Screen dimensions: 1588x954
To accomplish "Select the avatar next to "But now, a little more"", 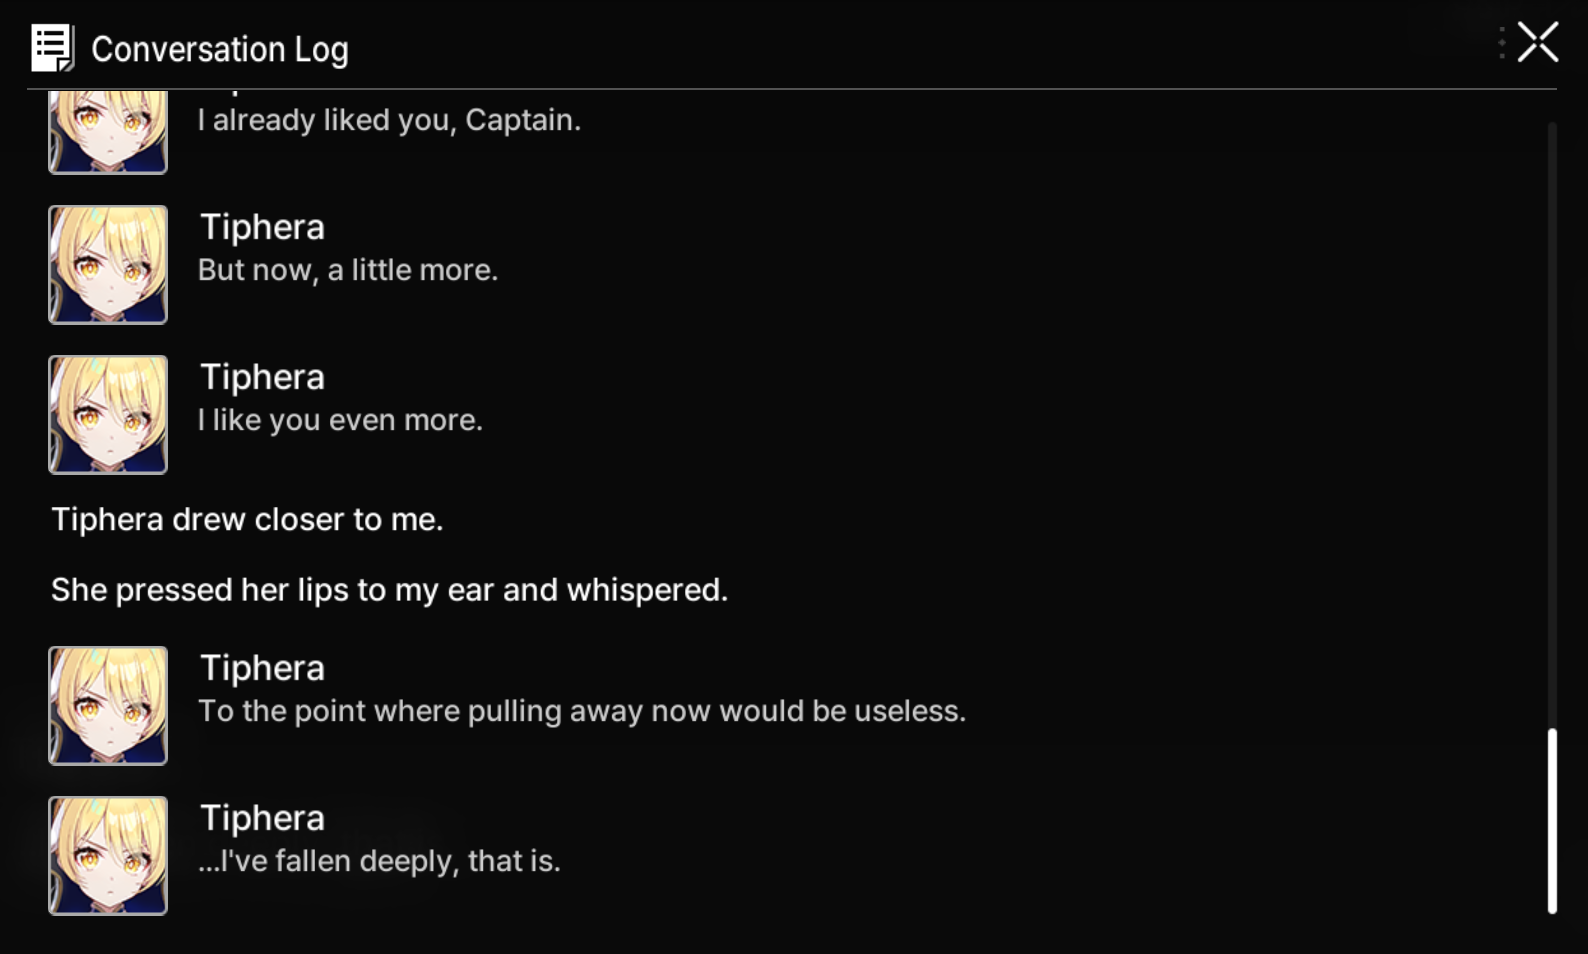I will point(108,265).
